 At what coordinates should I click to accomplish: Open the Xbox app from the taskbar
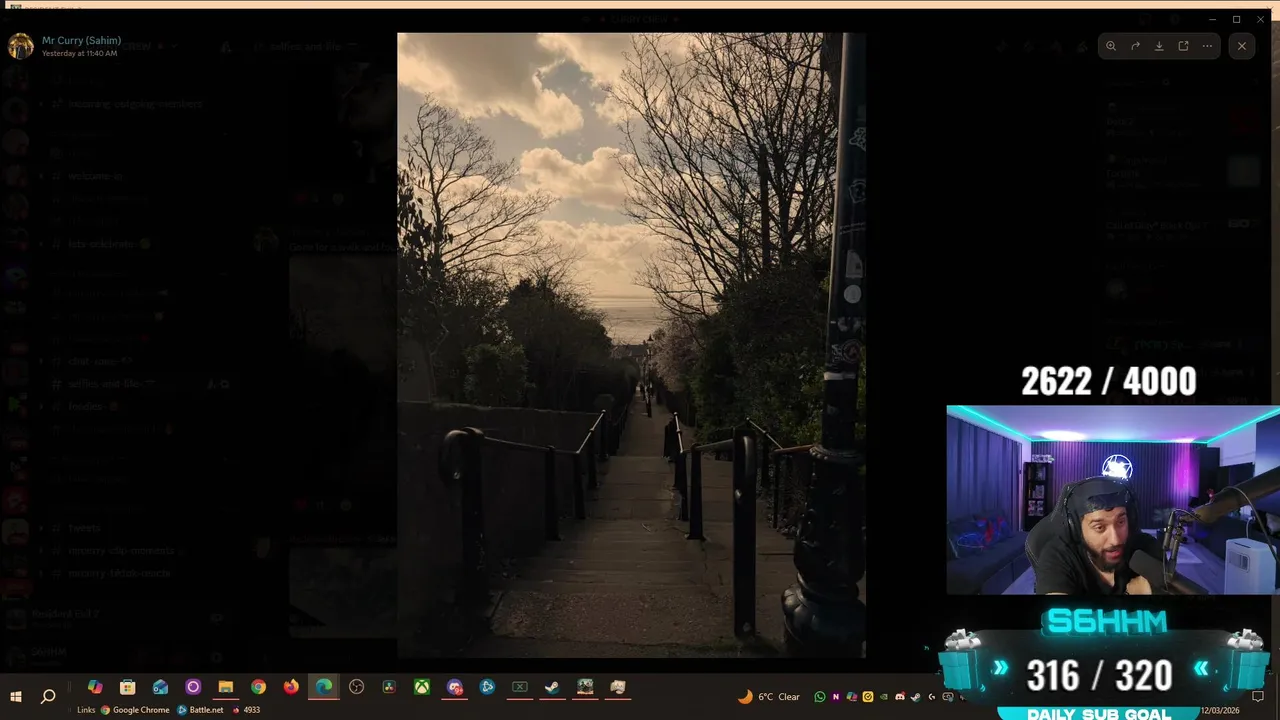tap(422, 687)
